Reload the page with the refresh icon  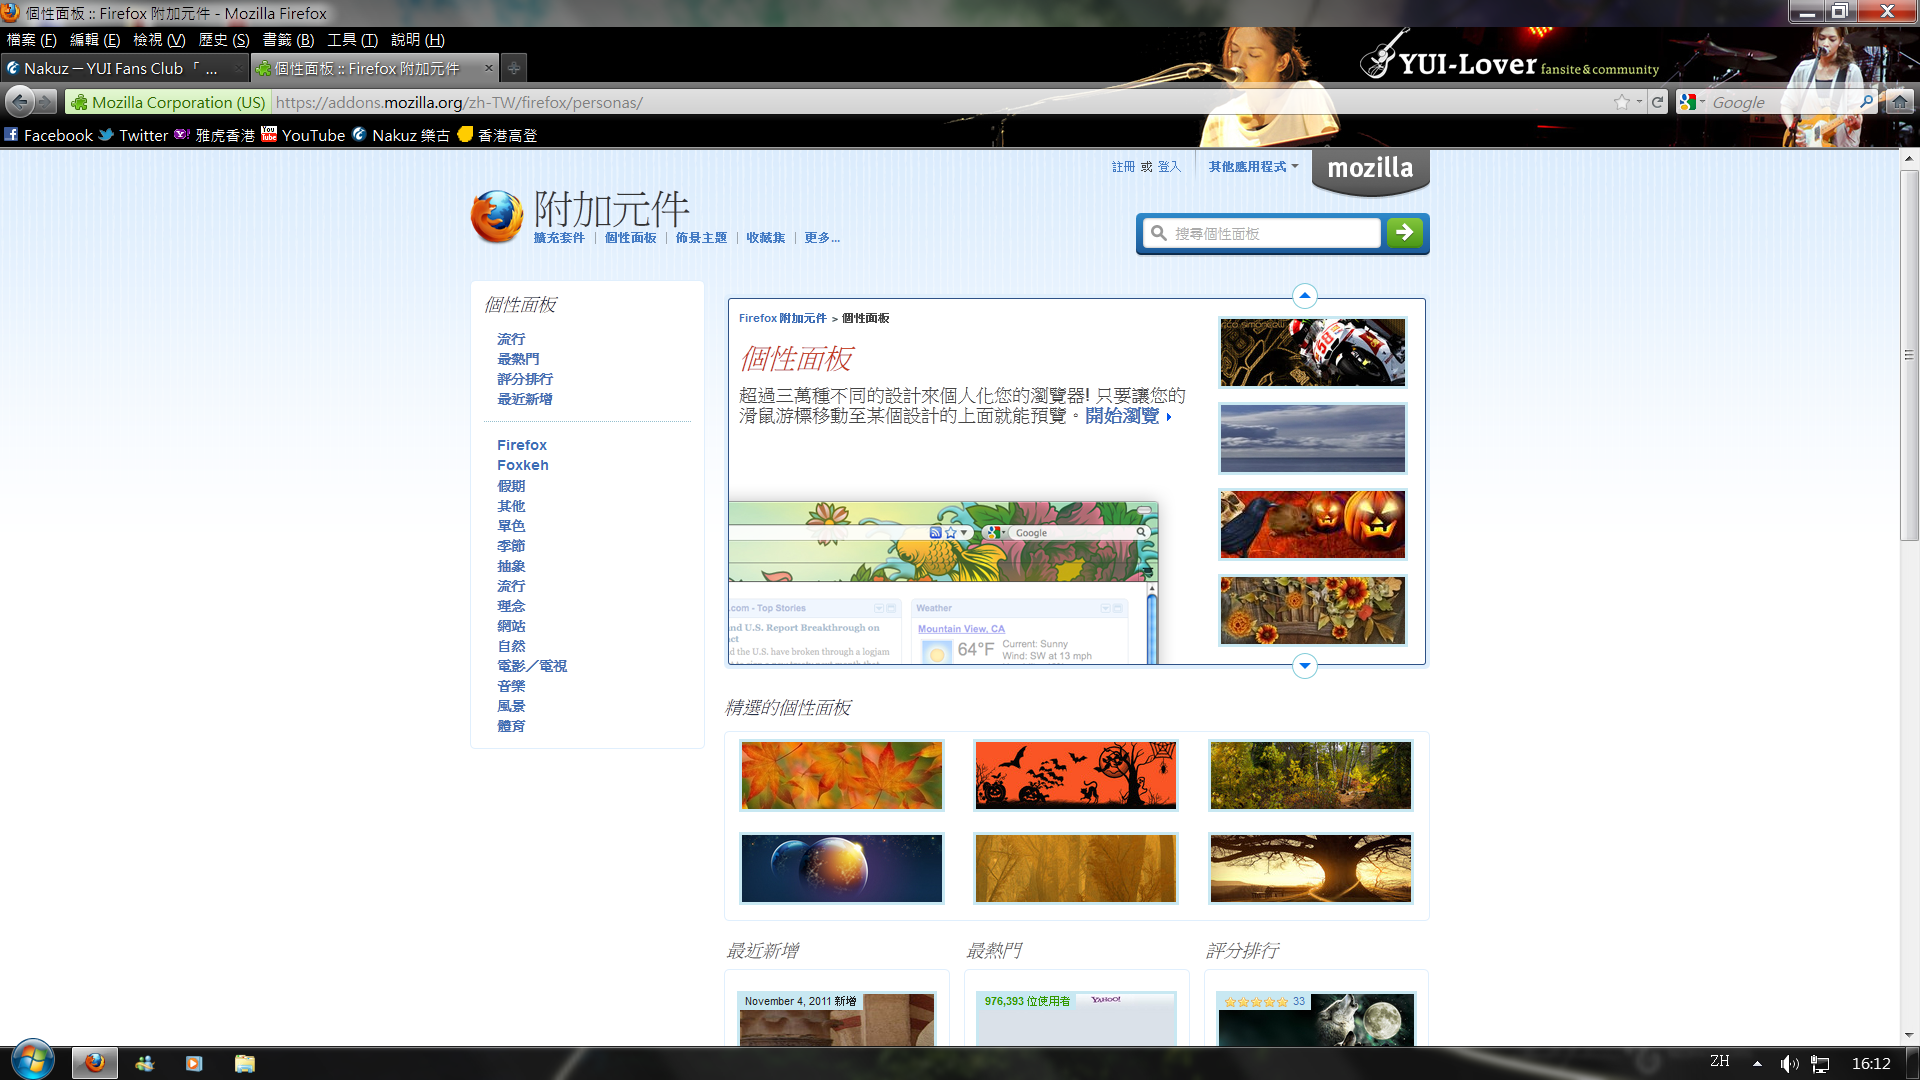(x=1657, y=102)
